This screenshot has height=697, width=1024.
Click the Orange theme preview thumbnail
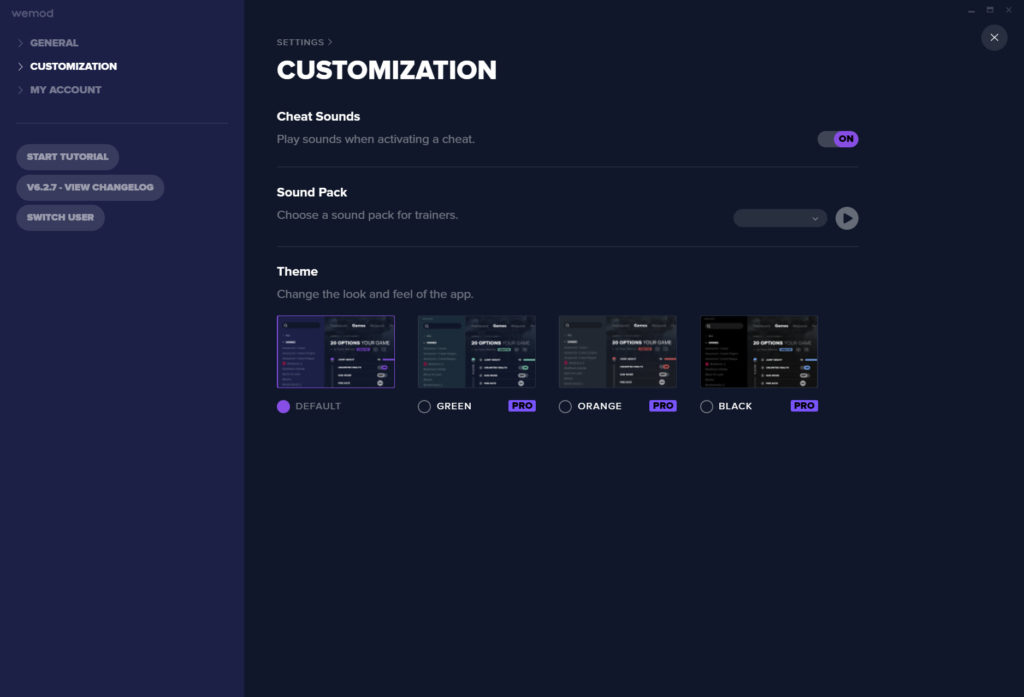click(x=618, y=351)
